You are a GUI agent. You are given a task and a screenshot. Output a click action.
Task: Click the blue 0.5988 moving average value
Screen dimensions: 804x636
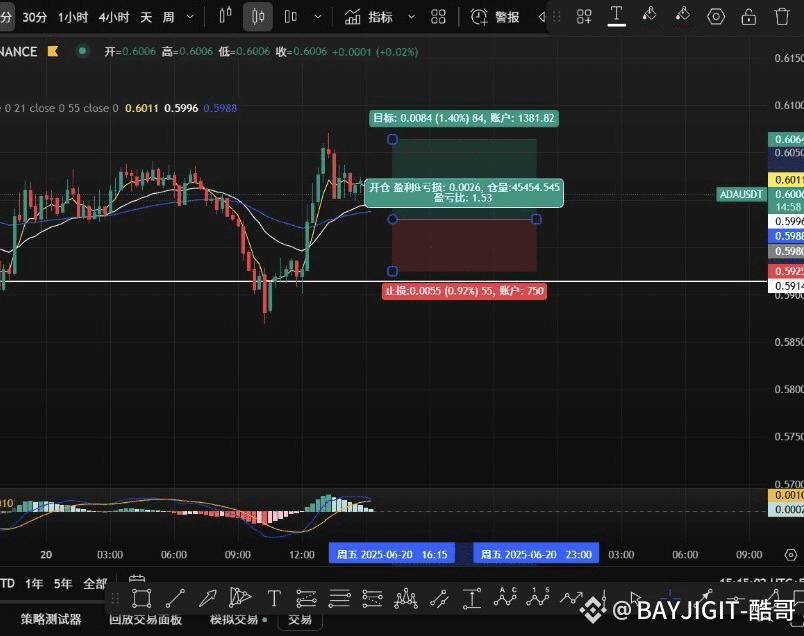point(220,108)
